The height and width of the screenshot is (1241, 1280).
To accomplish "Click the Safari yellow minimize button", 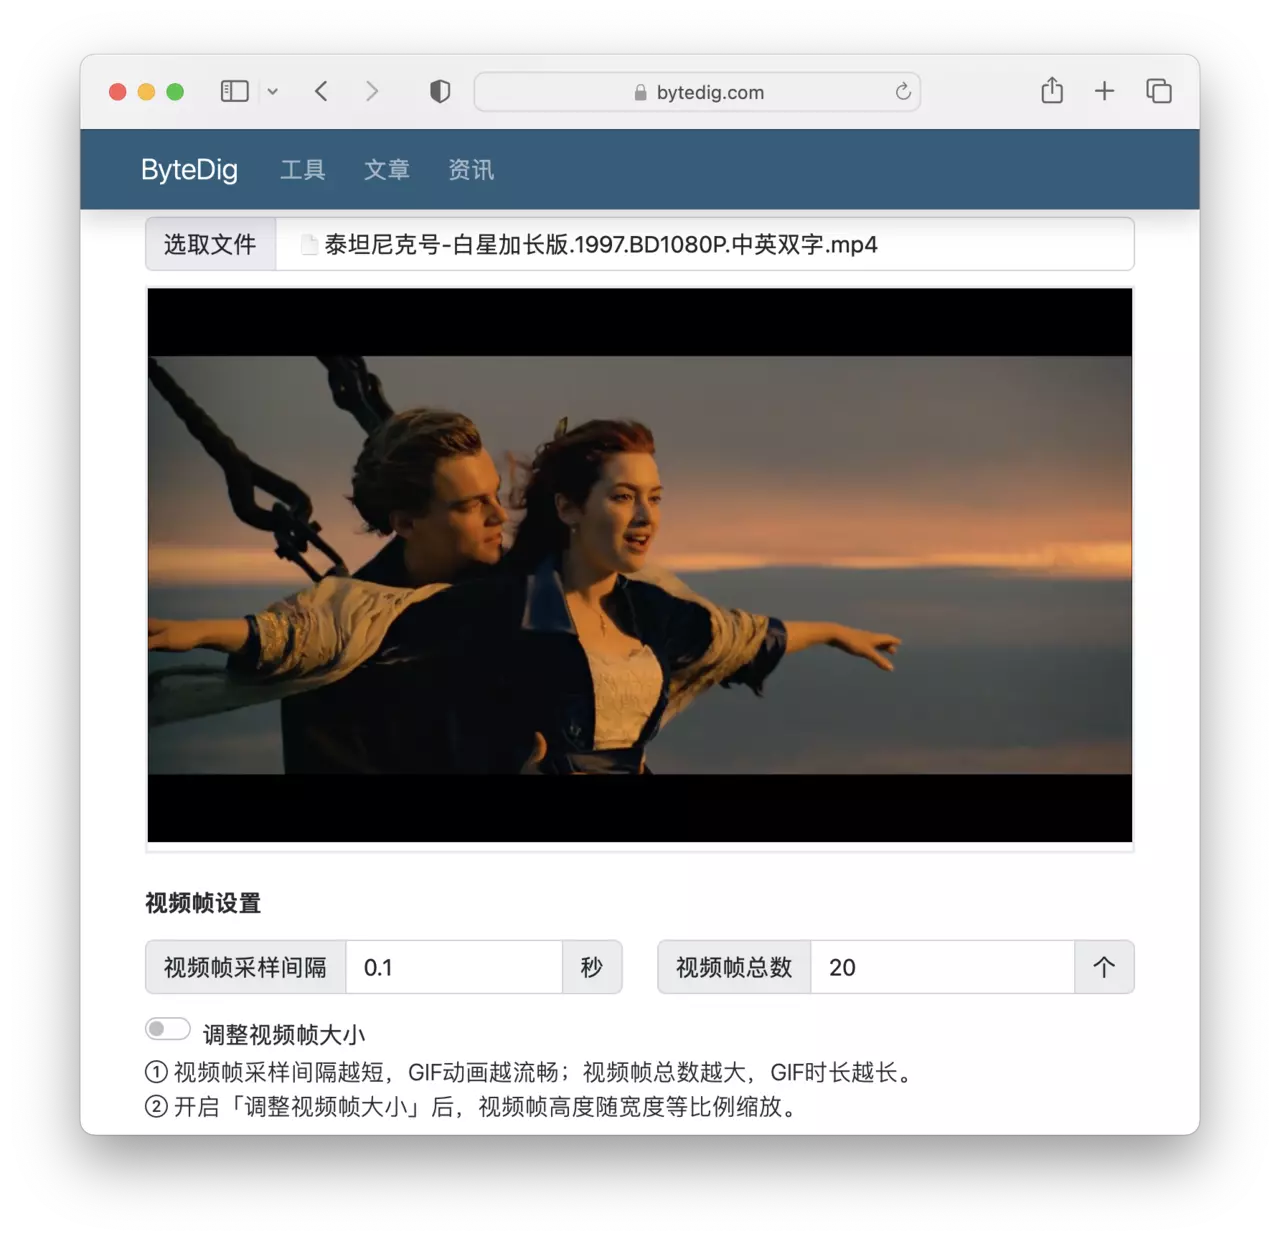I will click(146, 92).
